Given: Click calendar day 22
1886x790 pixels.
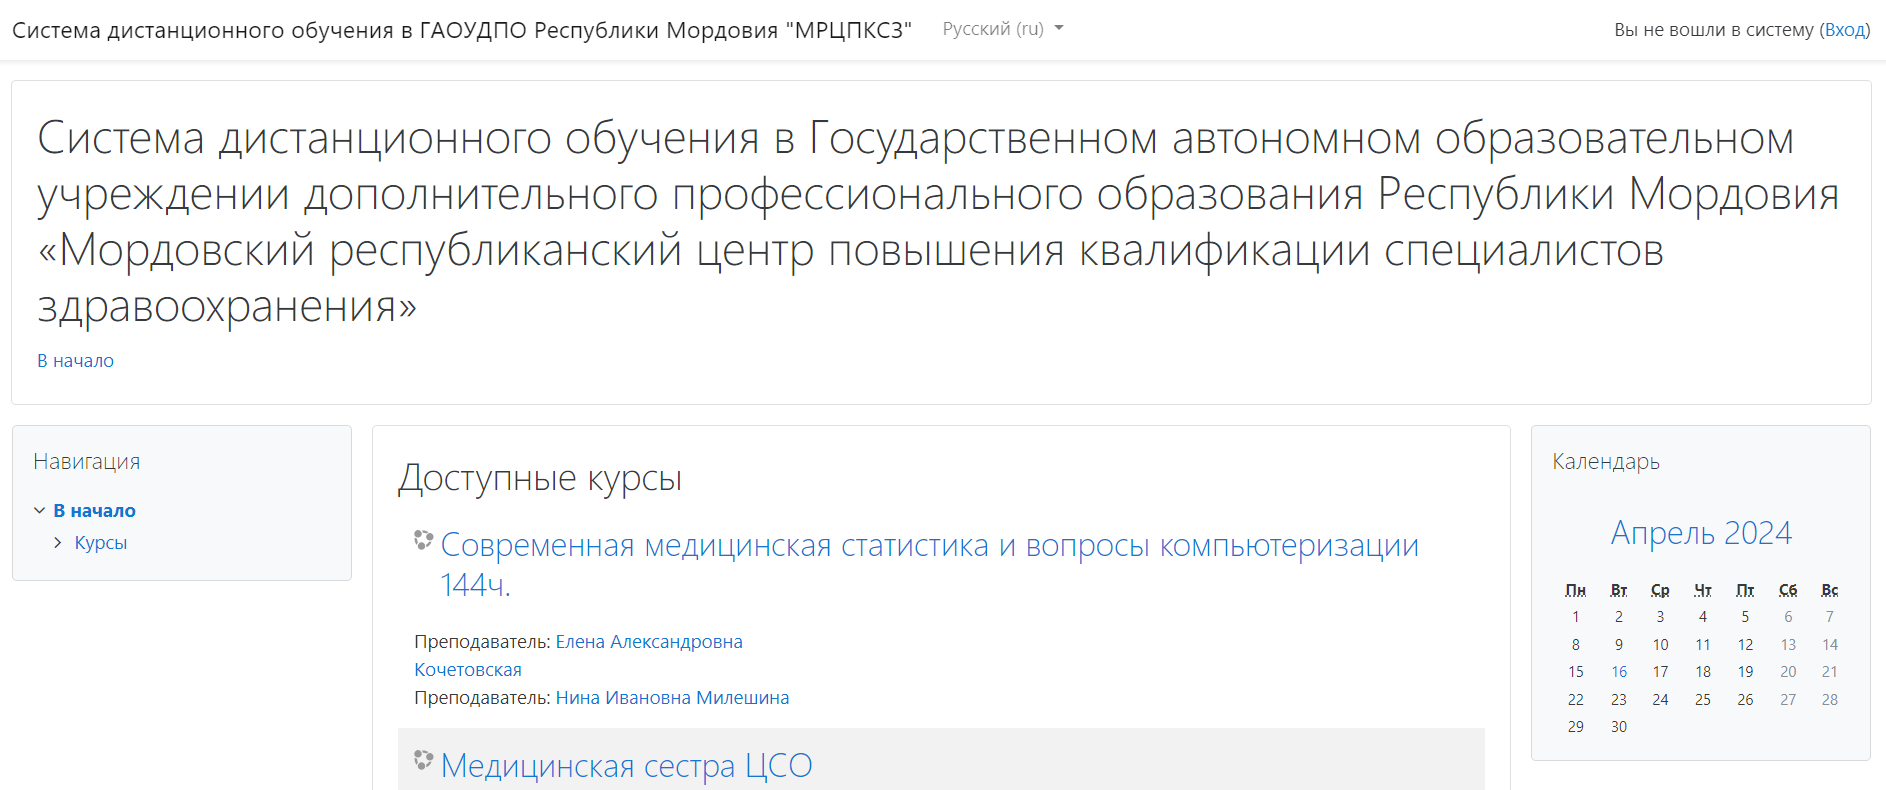Looking at the screenshot, I should click(1576, 700).
